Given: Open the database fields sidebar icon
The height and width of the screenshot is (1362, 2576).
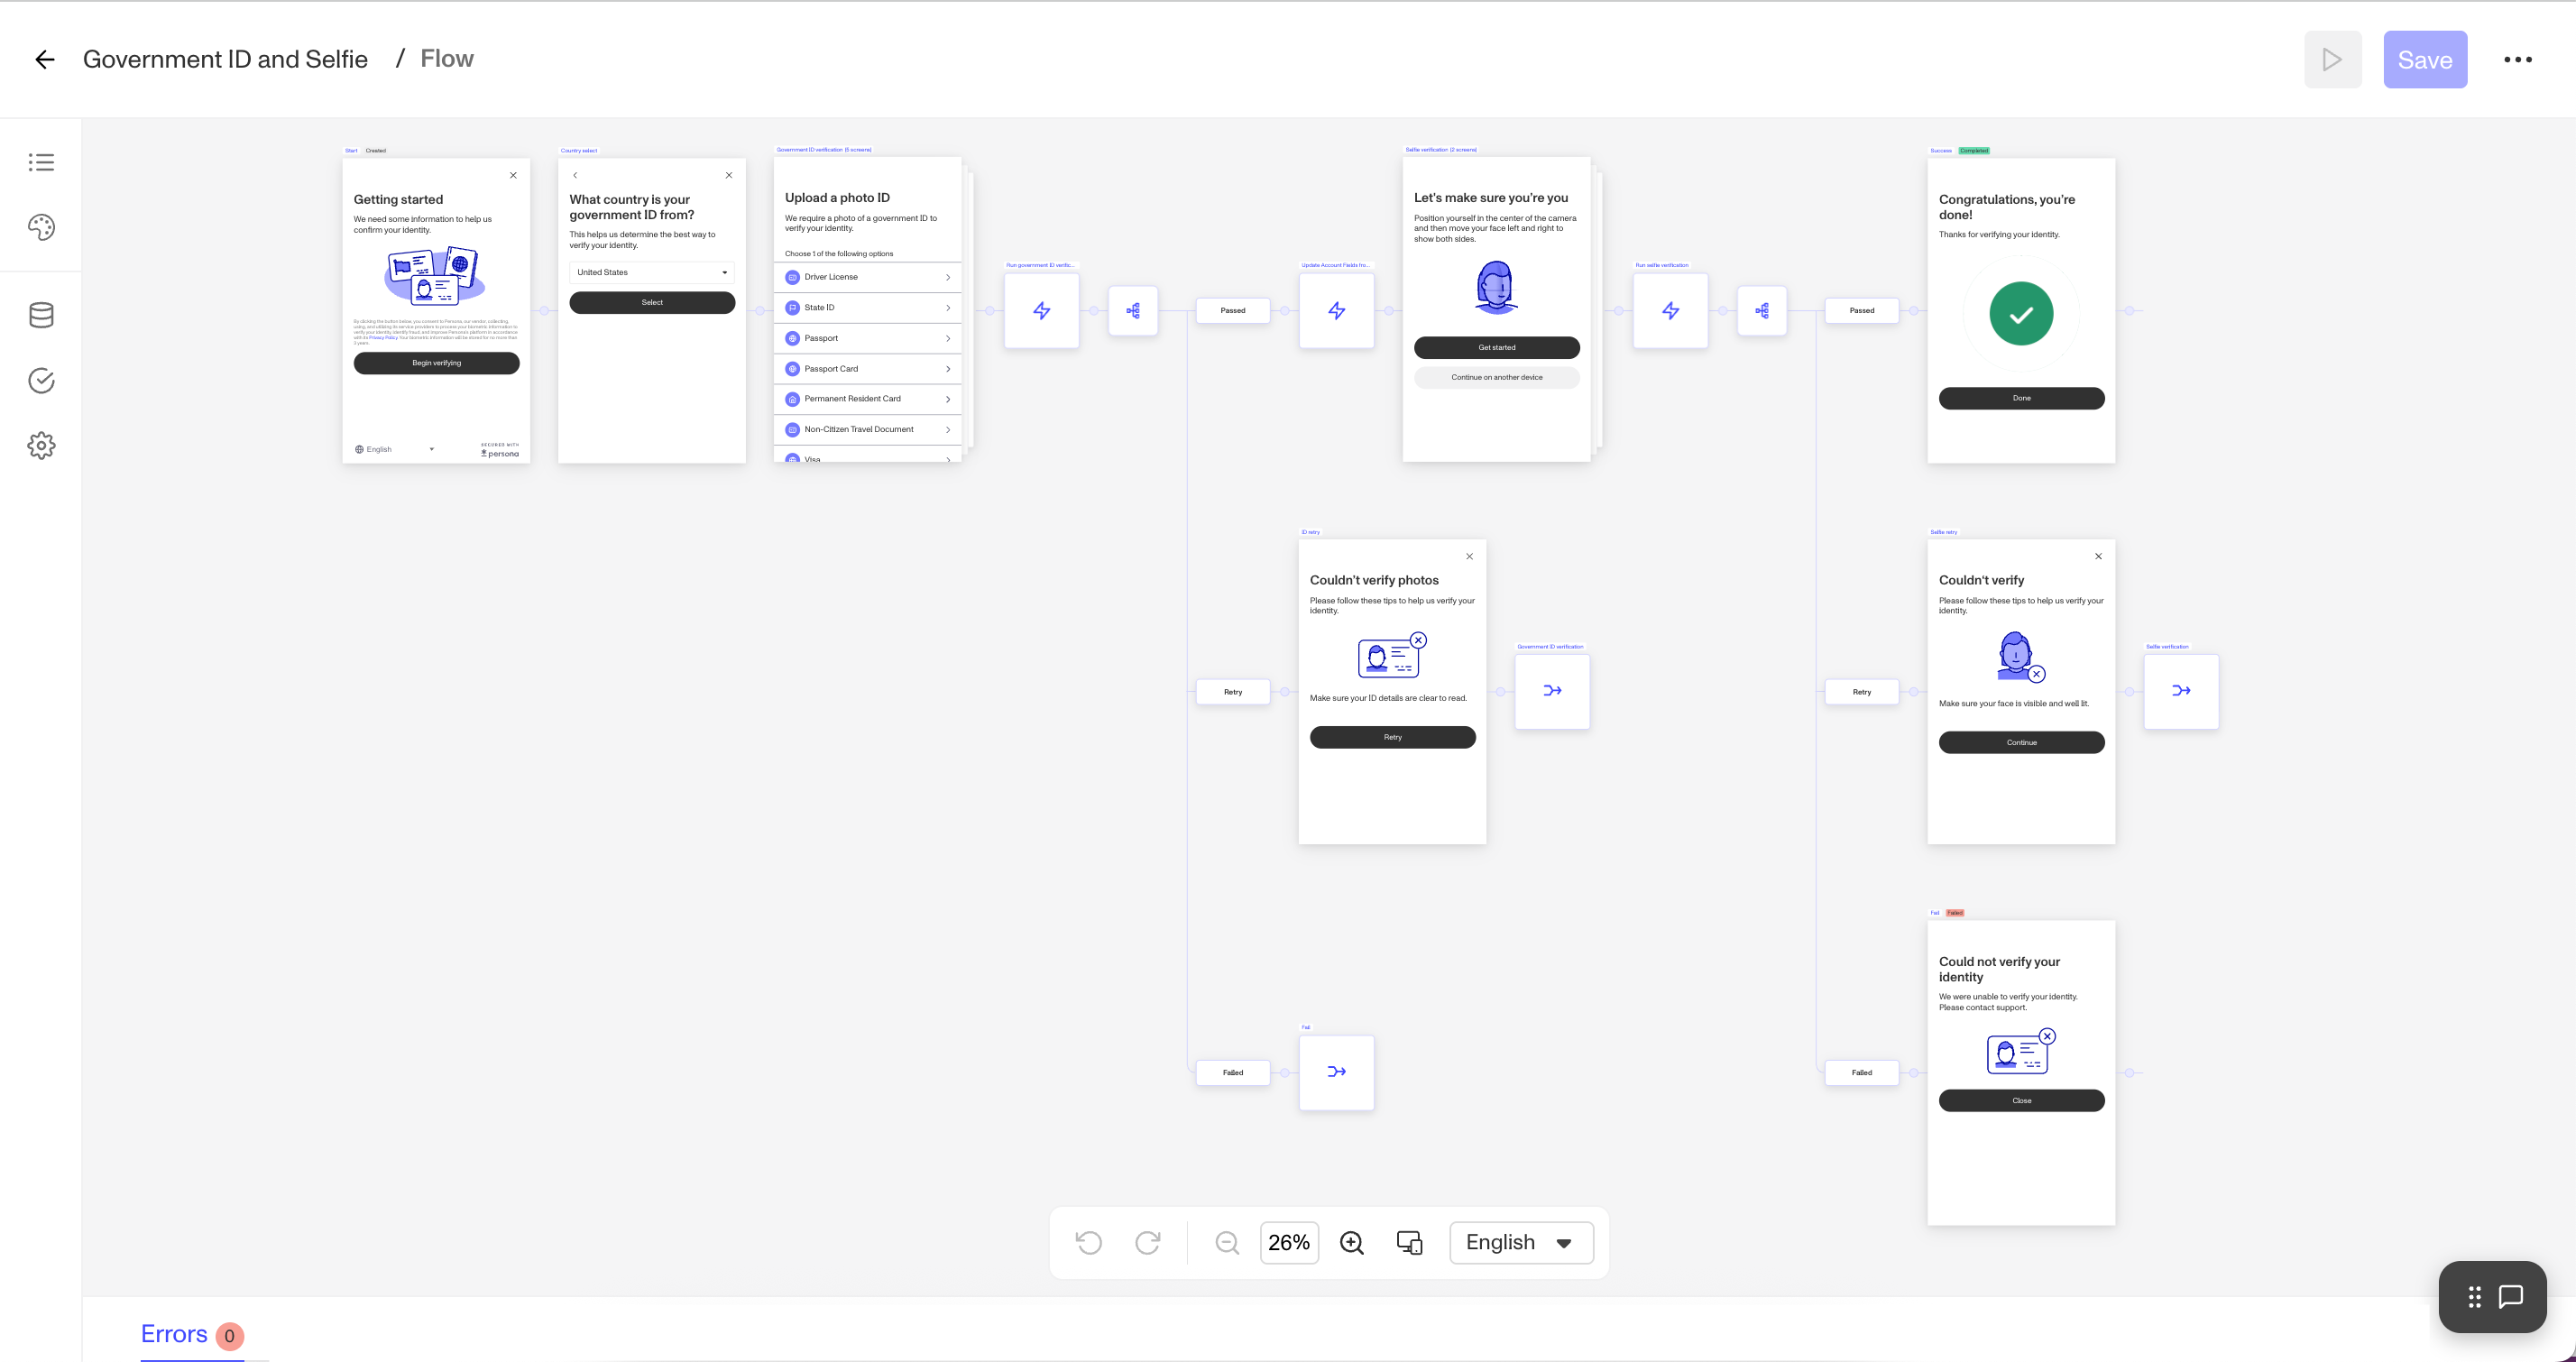Looking at the screenshot, I should pyautogui.click(x=41, y=315).
